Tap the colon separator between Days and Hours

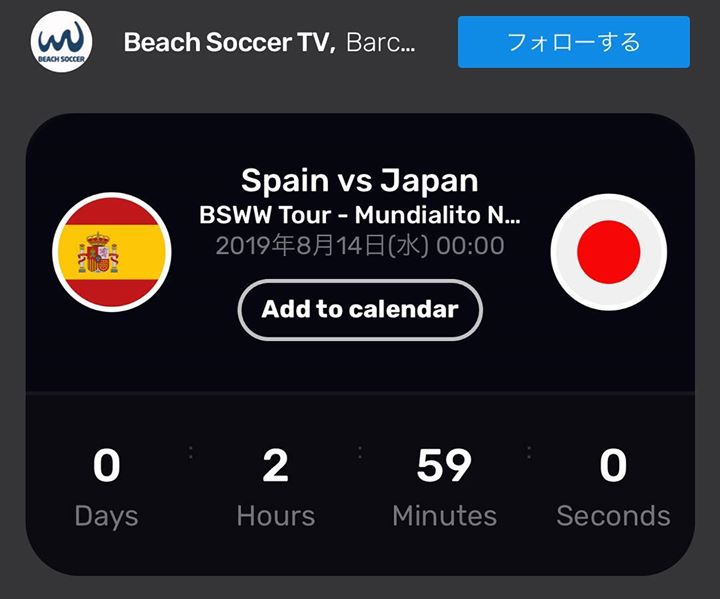click(191, 452)
